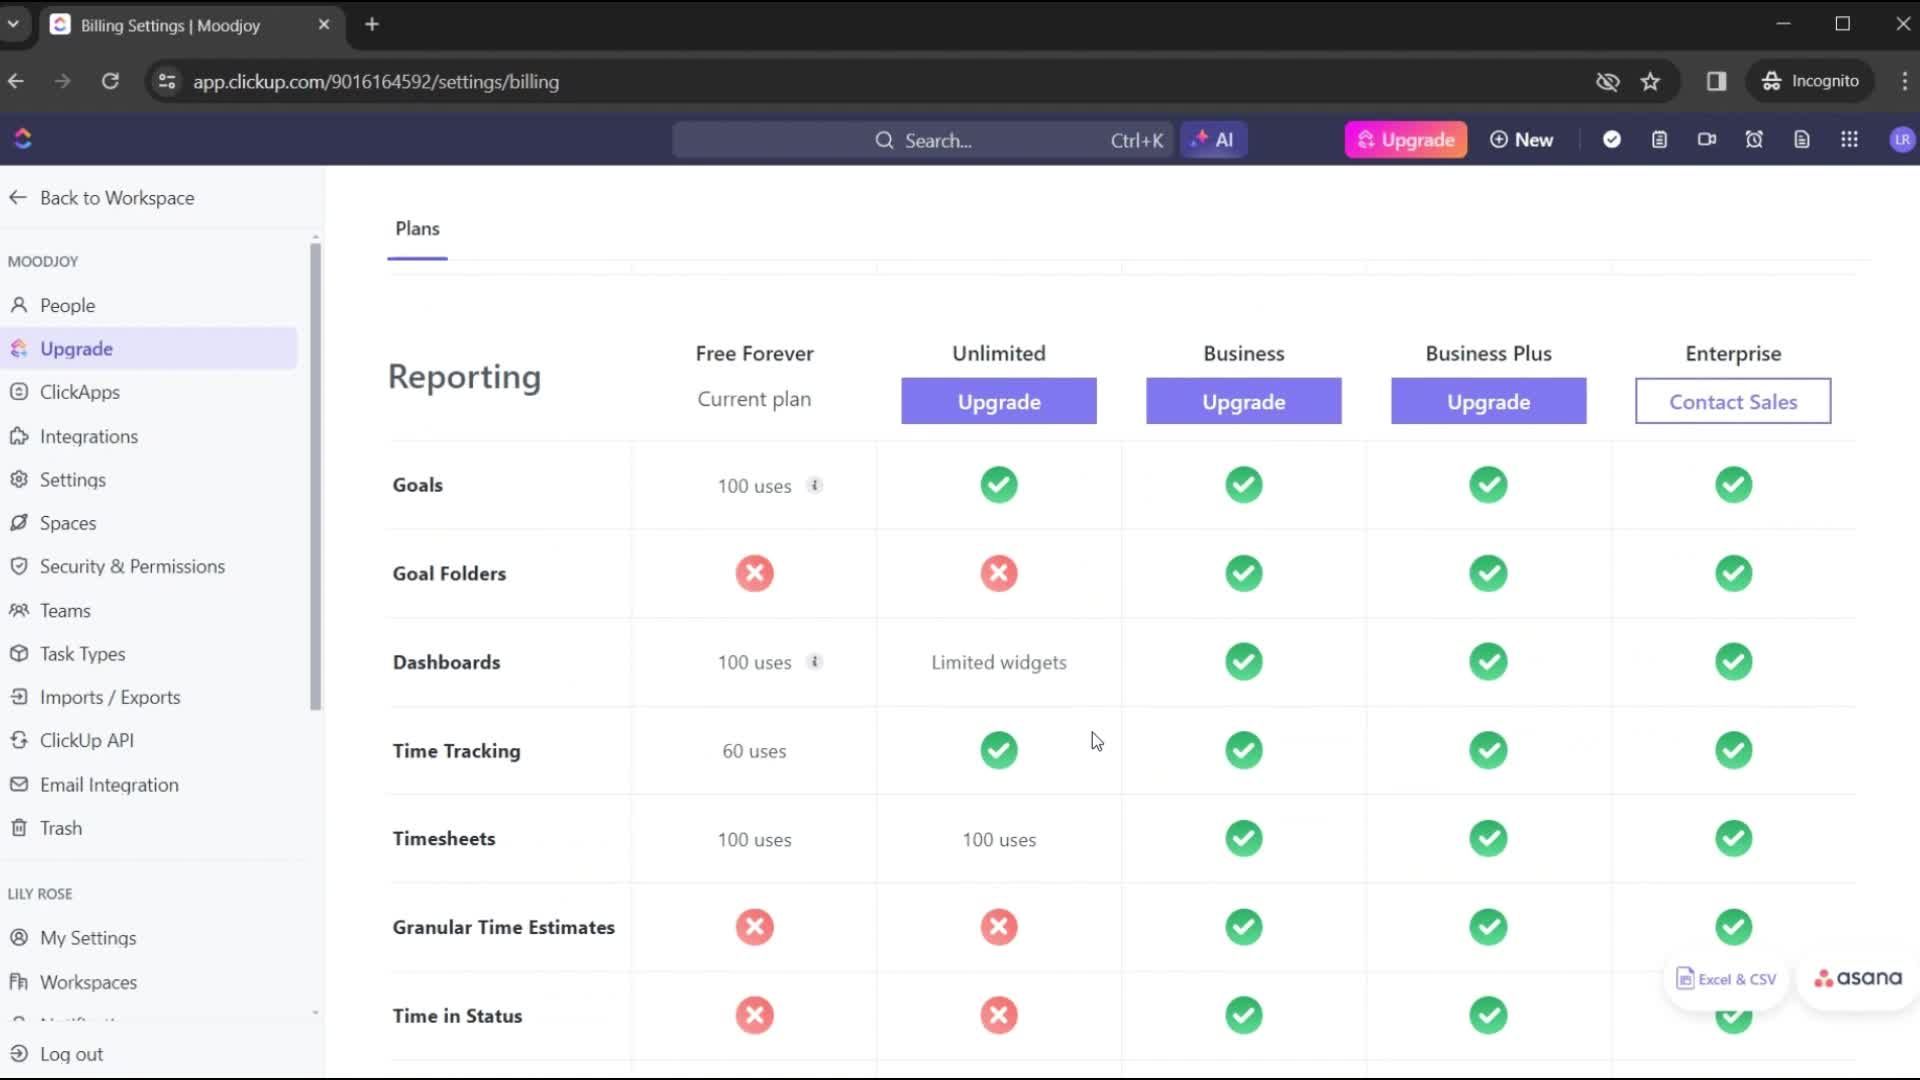
Task: Click the Trash bin icon
Action: pos(19,828)
